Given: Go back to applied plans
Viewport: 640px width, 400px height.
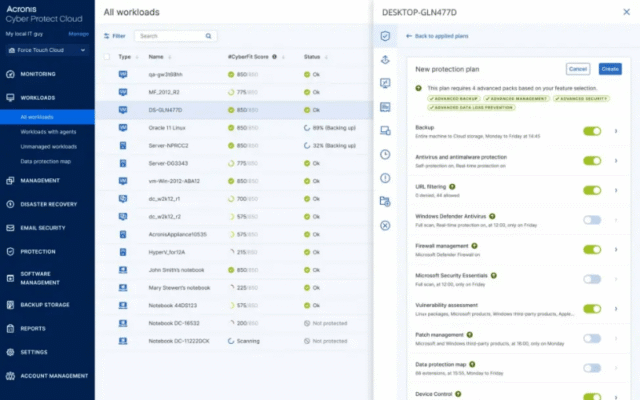Looking at the screenshot, I should tap(437, 36).
